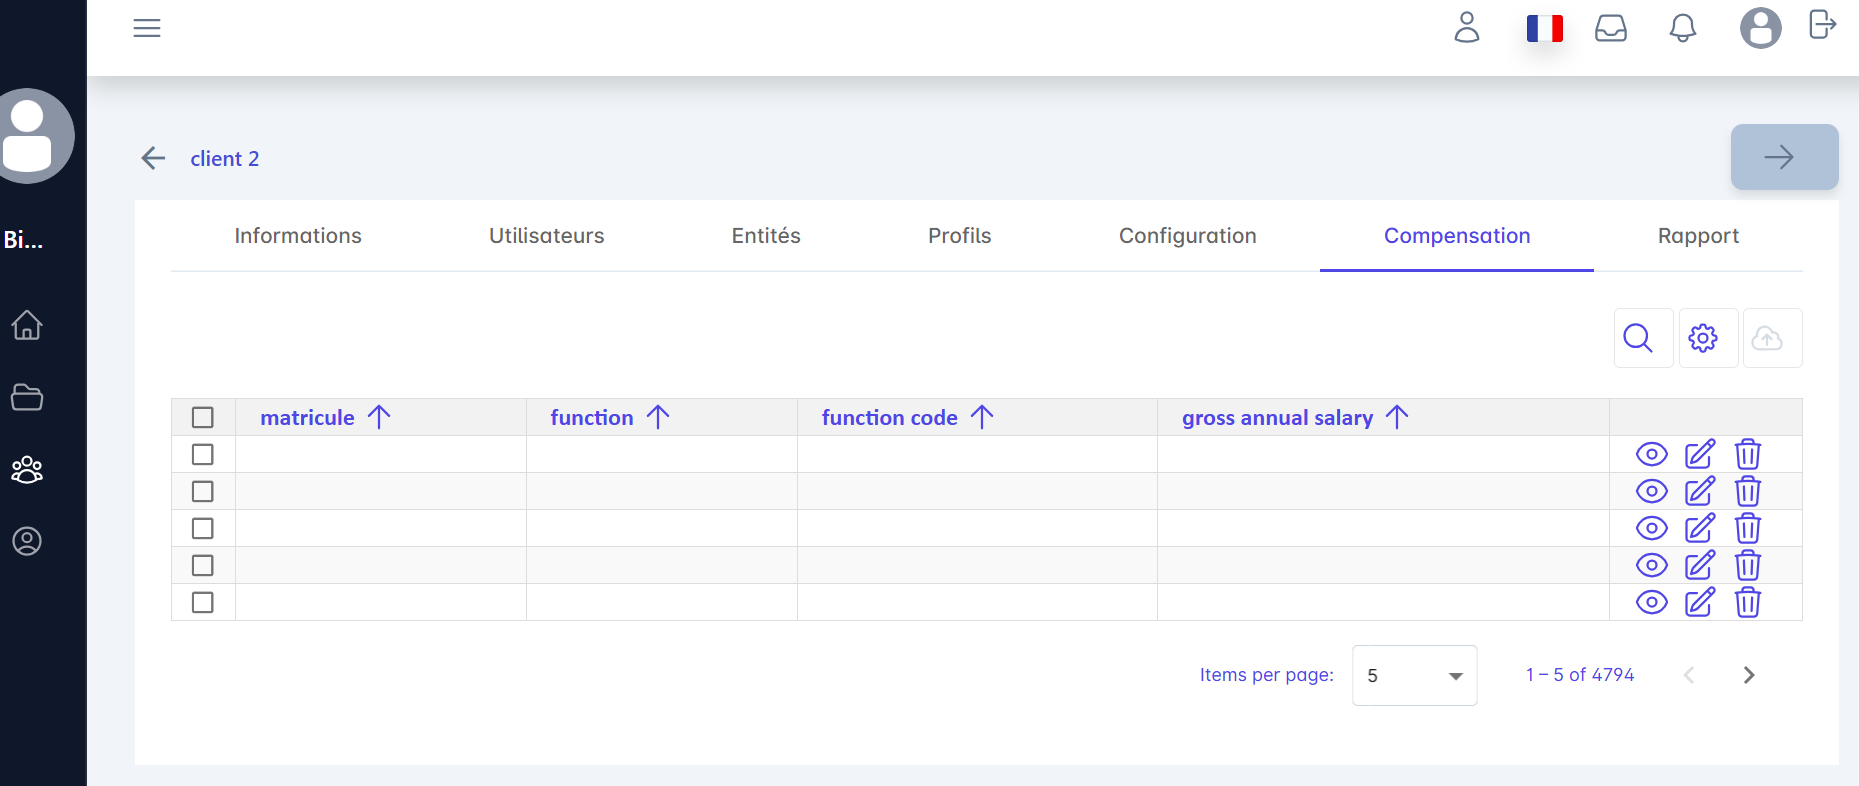Click the French flag language icon
The image size is (1859, 786).
pos(1544,28)
